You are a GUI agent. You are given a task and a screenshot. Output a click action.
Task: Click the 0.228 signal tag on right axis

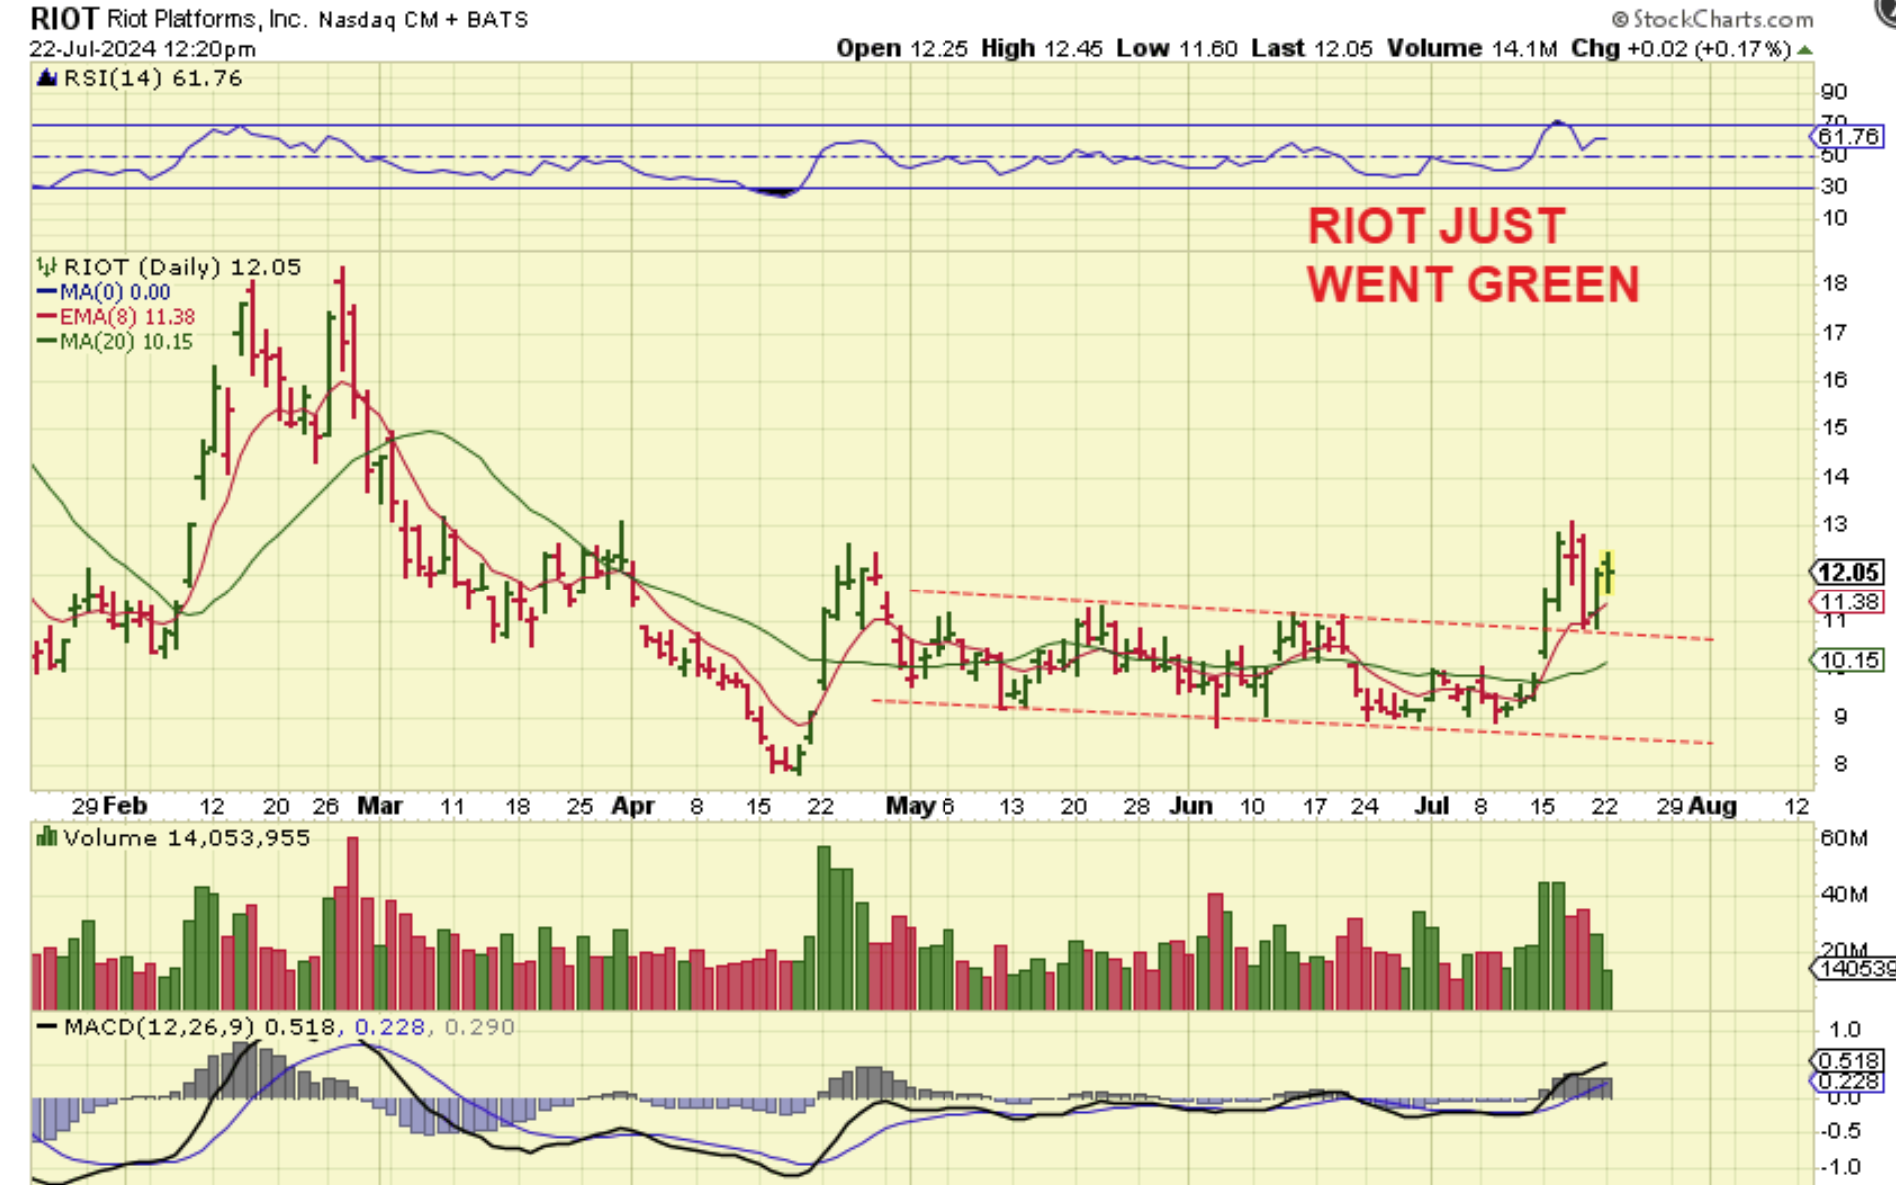(x=1848, y=1081)
